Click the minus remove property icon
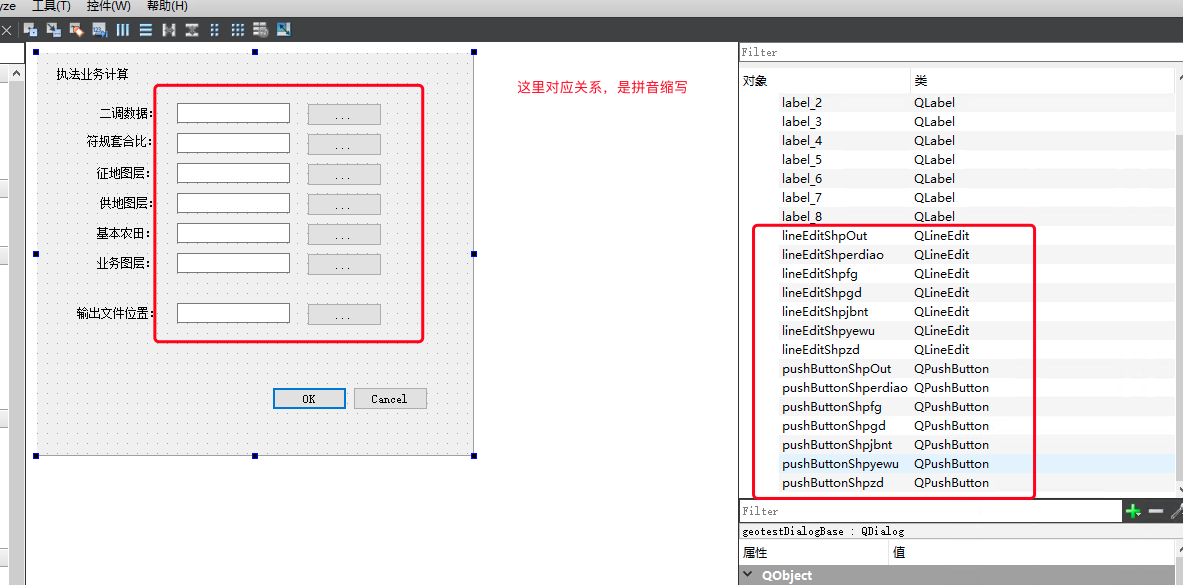1183x585 pixels. (1156, 511)
